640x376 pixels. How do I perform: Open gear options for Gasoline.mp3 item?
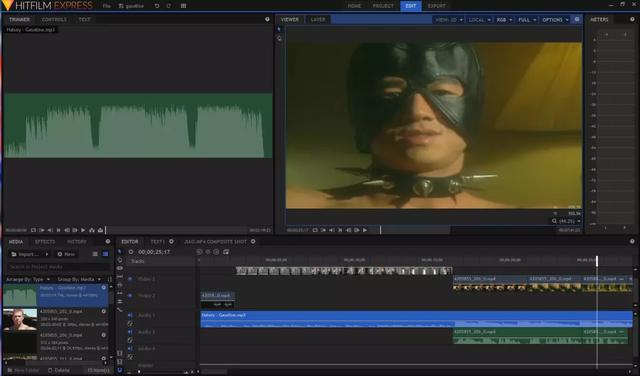pos(104,288)
